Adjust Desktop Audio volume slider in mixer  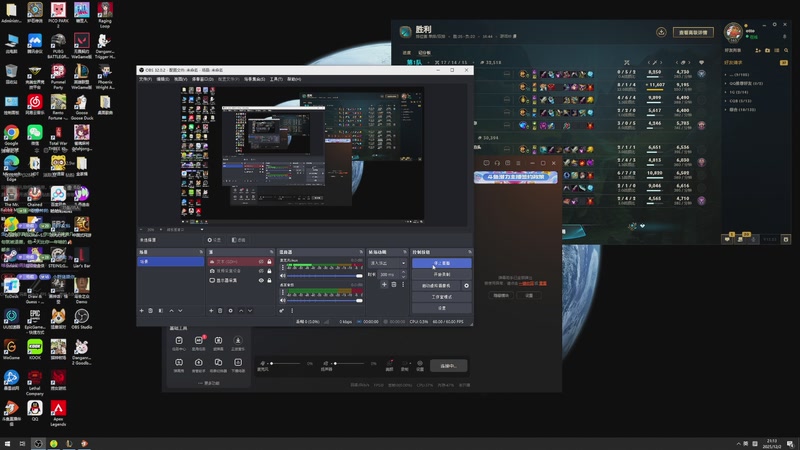[x=323, y=301]
